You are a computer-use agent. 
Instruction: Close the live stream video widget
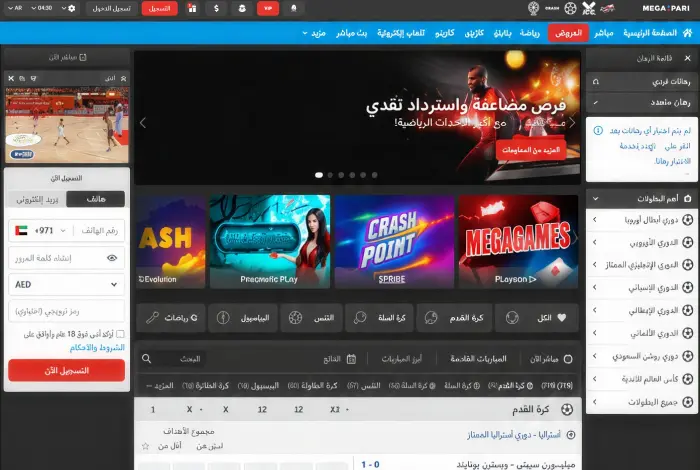11,79
